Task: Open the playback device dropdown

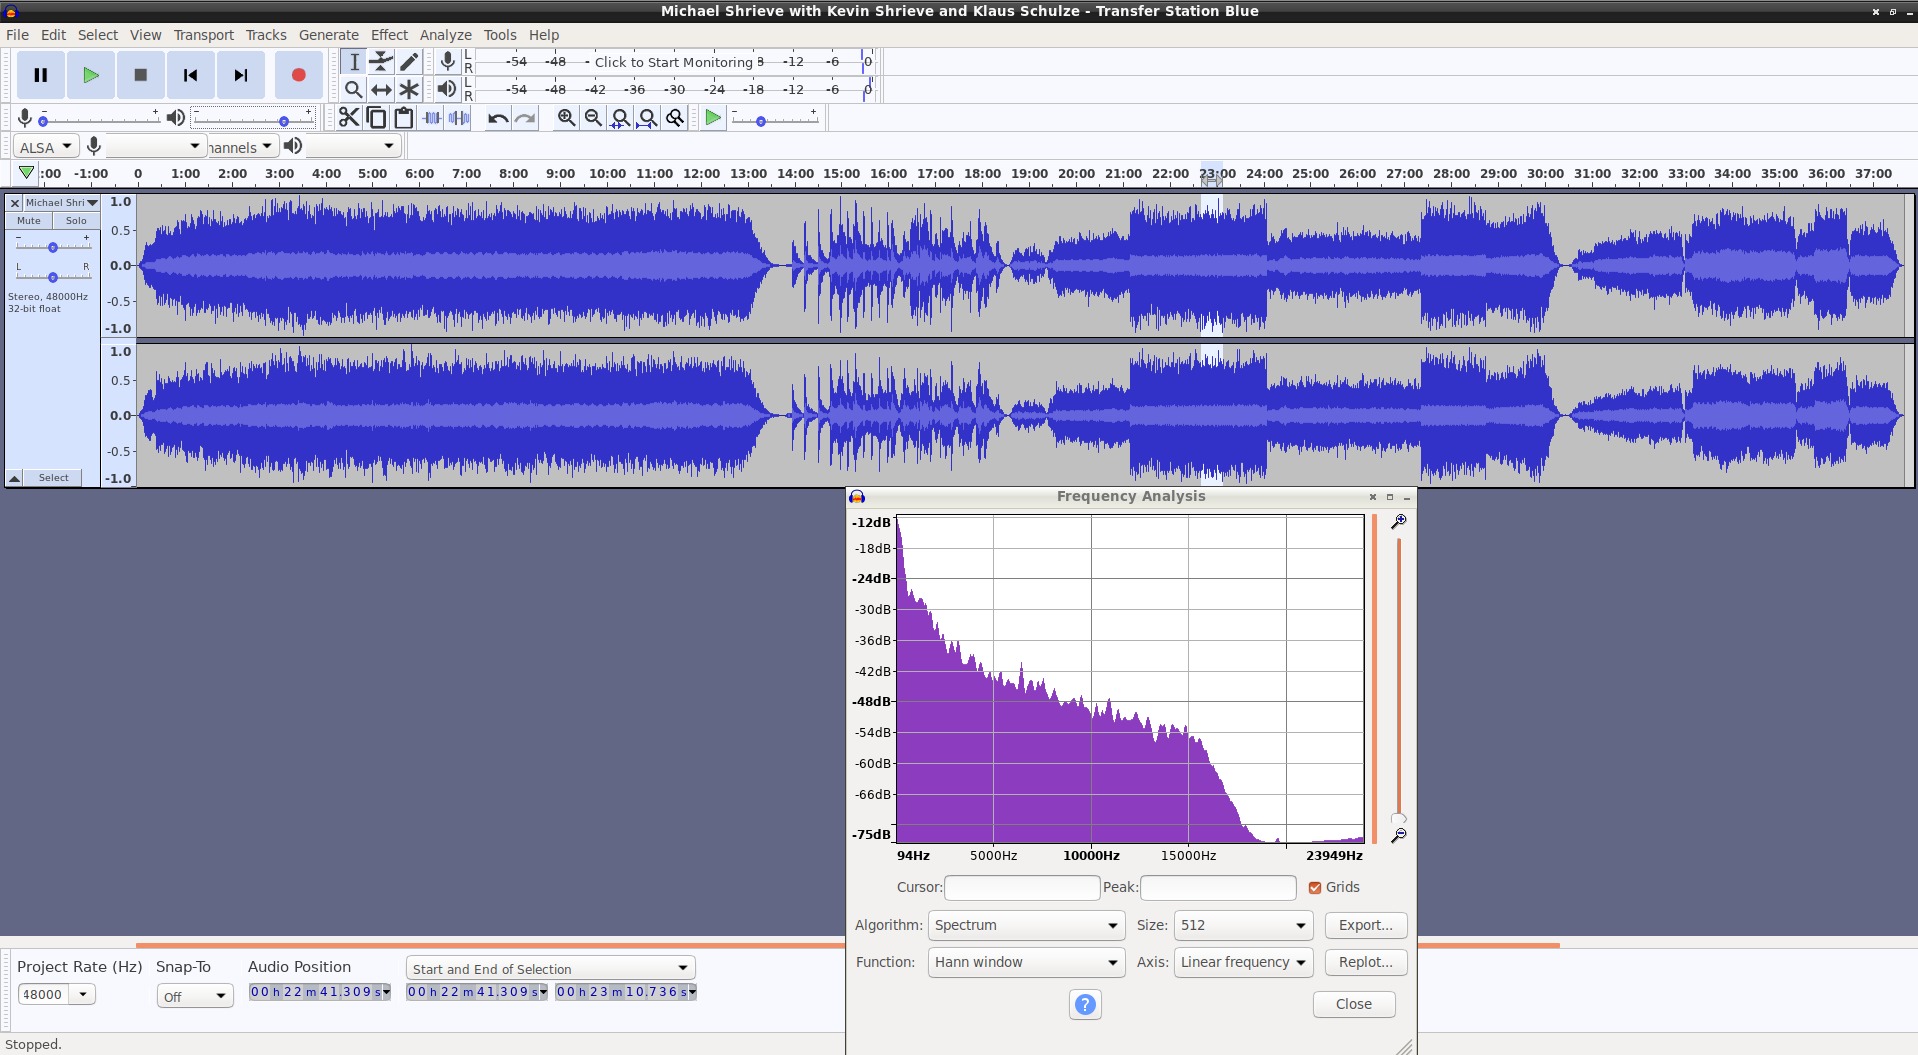Action: click(352, 147)
